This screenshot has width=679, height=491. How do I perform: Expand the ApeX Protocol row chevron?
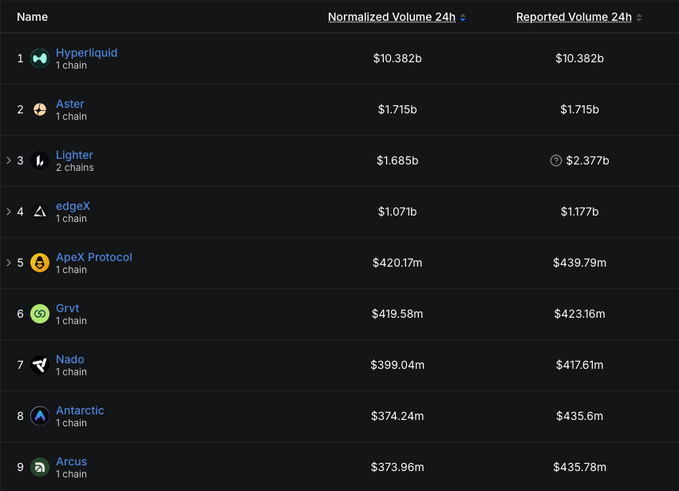pos(8,263)
